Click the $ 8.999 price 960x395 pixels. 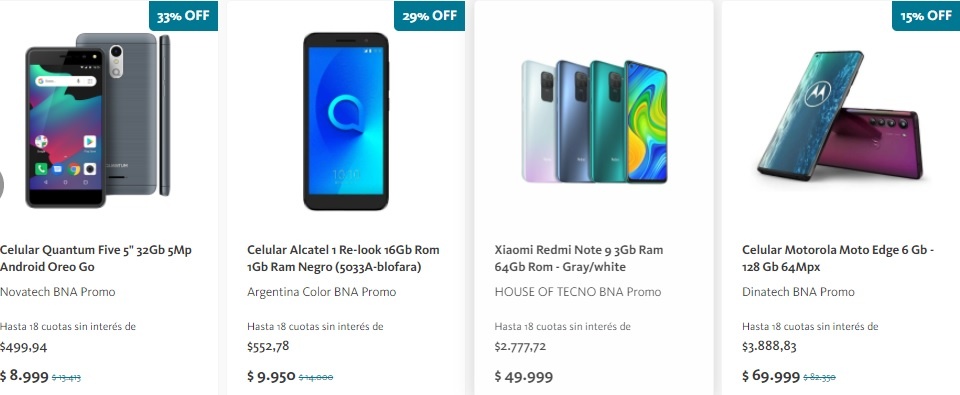pyautogui.click(x=24, y=376)
